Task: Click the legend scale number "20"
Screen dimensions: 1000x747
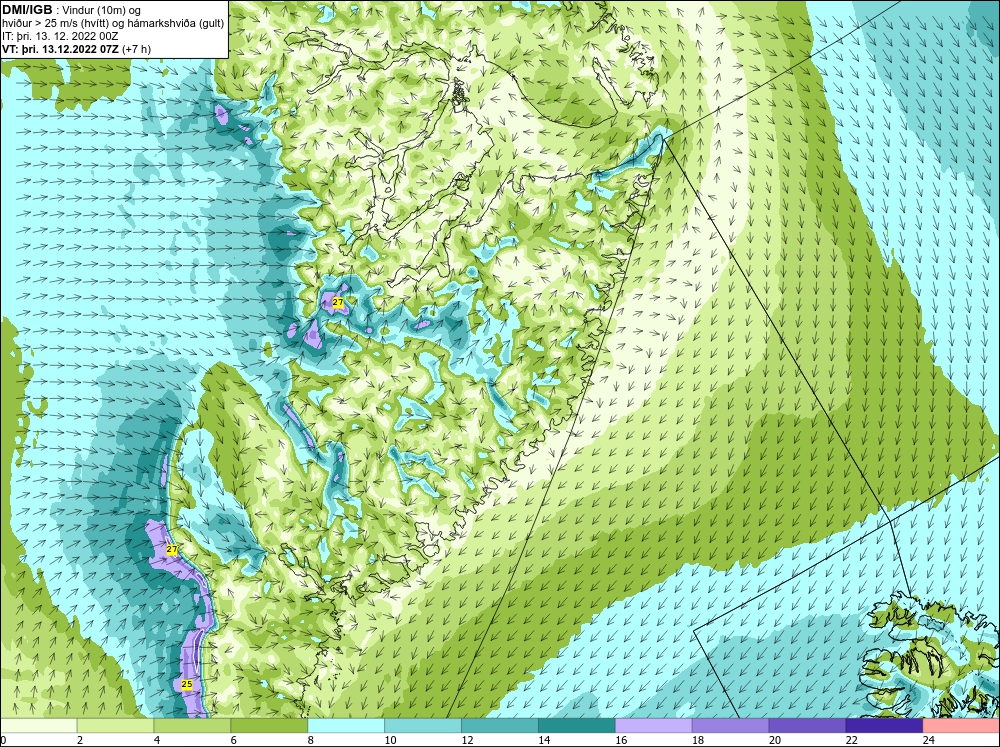Action: (x=775, y=740)
